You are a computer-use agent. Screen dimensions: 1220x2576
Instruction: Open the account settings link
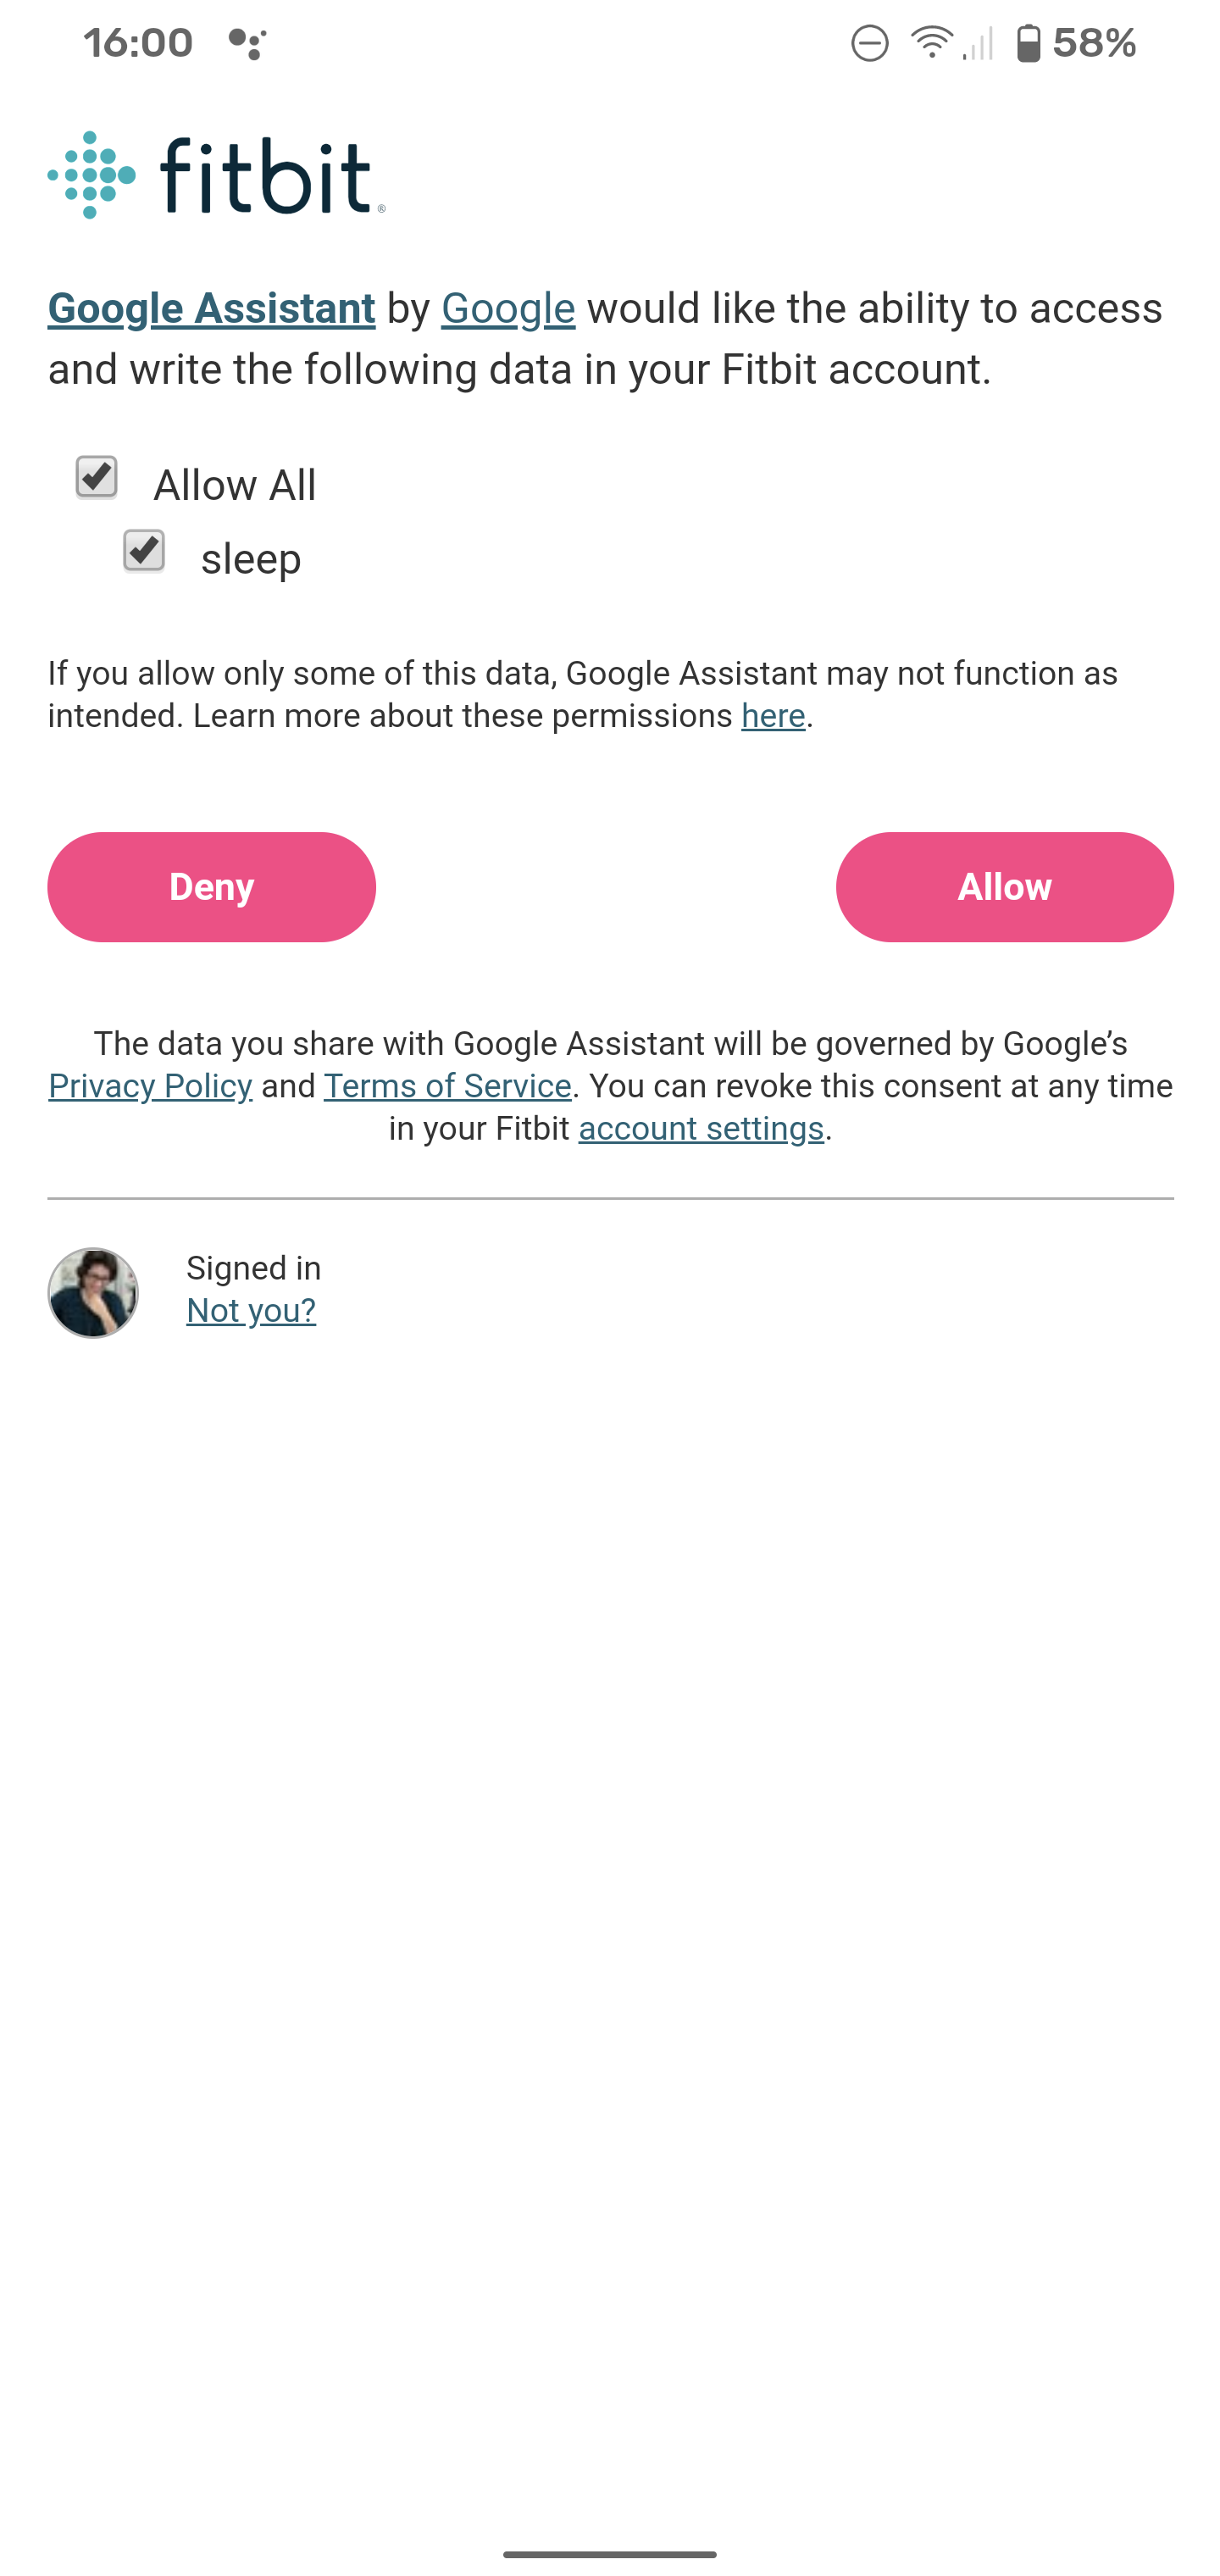coord(701,1127)
